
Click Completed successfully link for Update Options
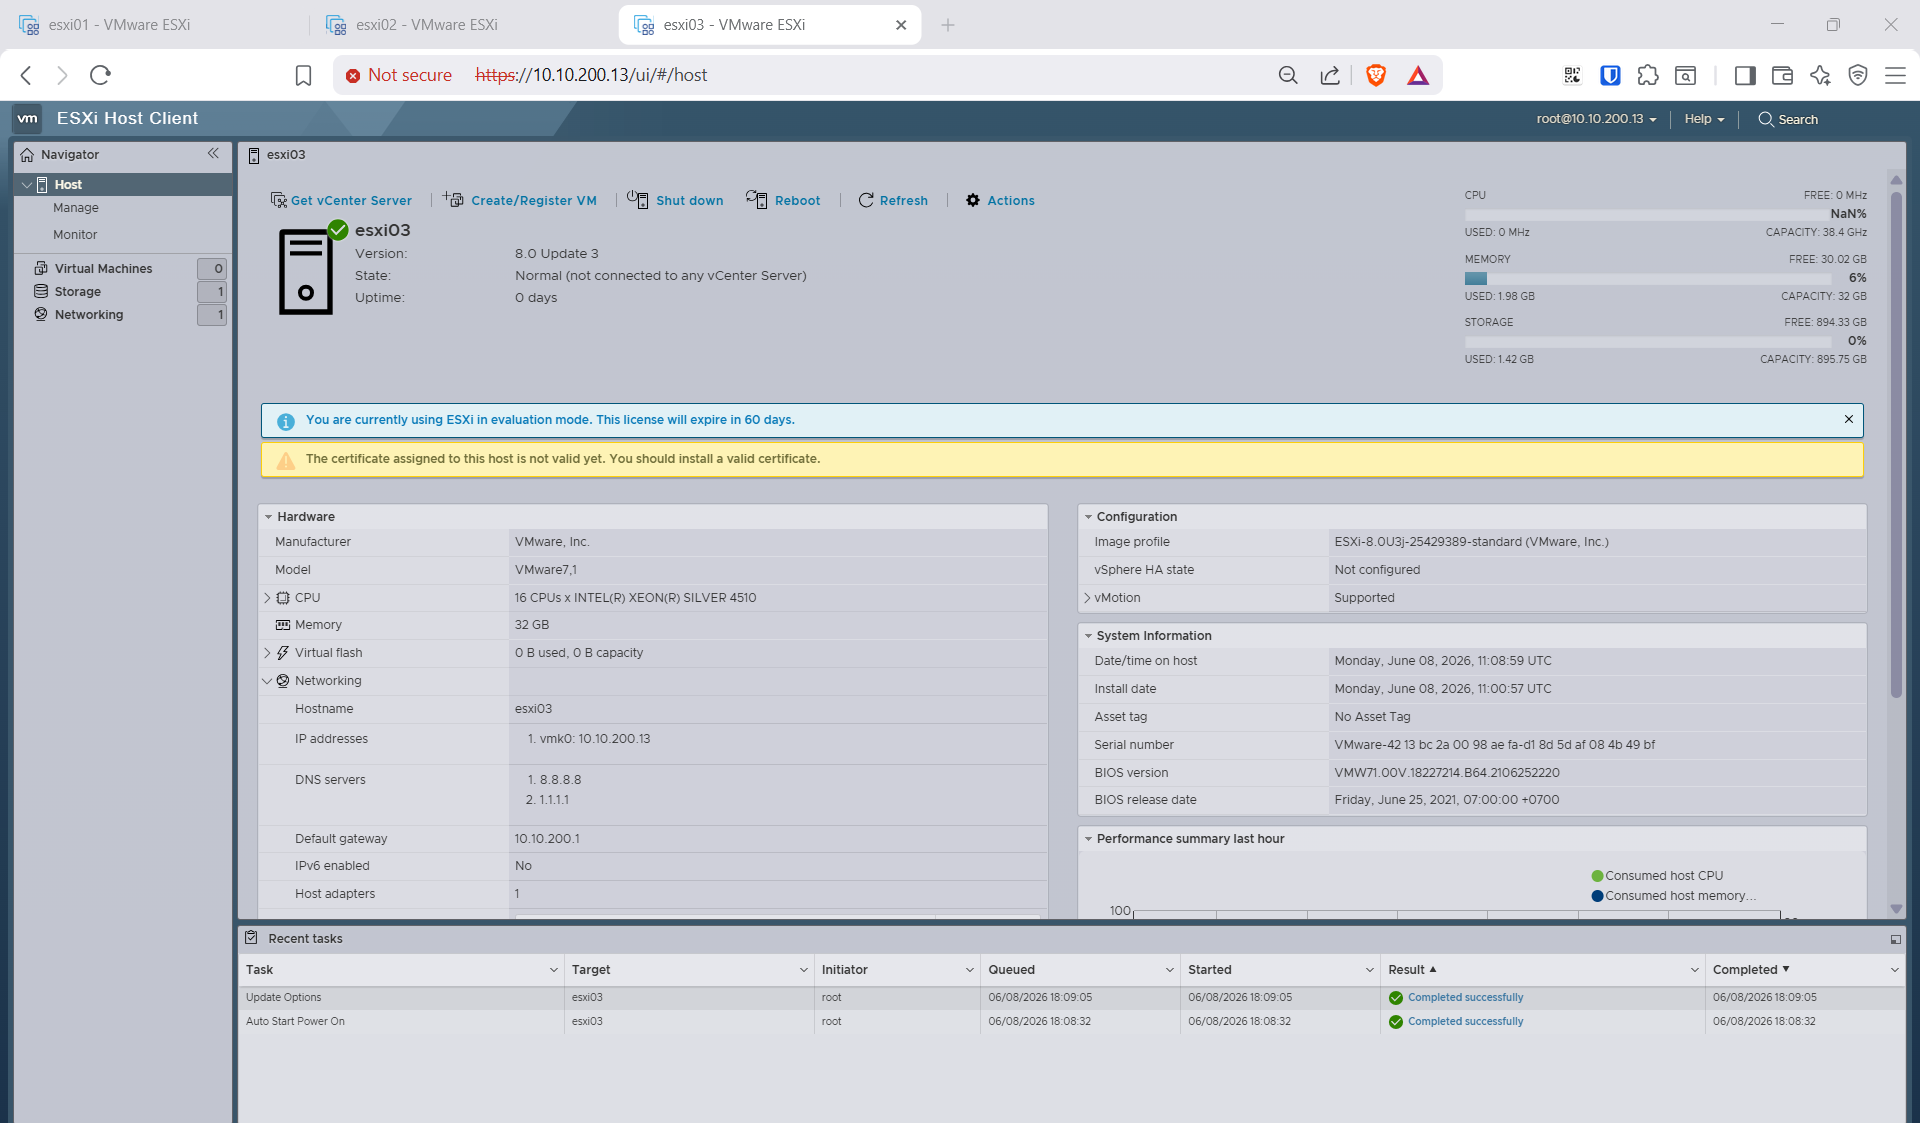click(x=1466, y=998)
